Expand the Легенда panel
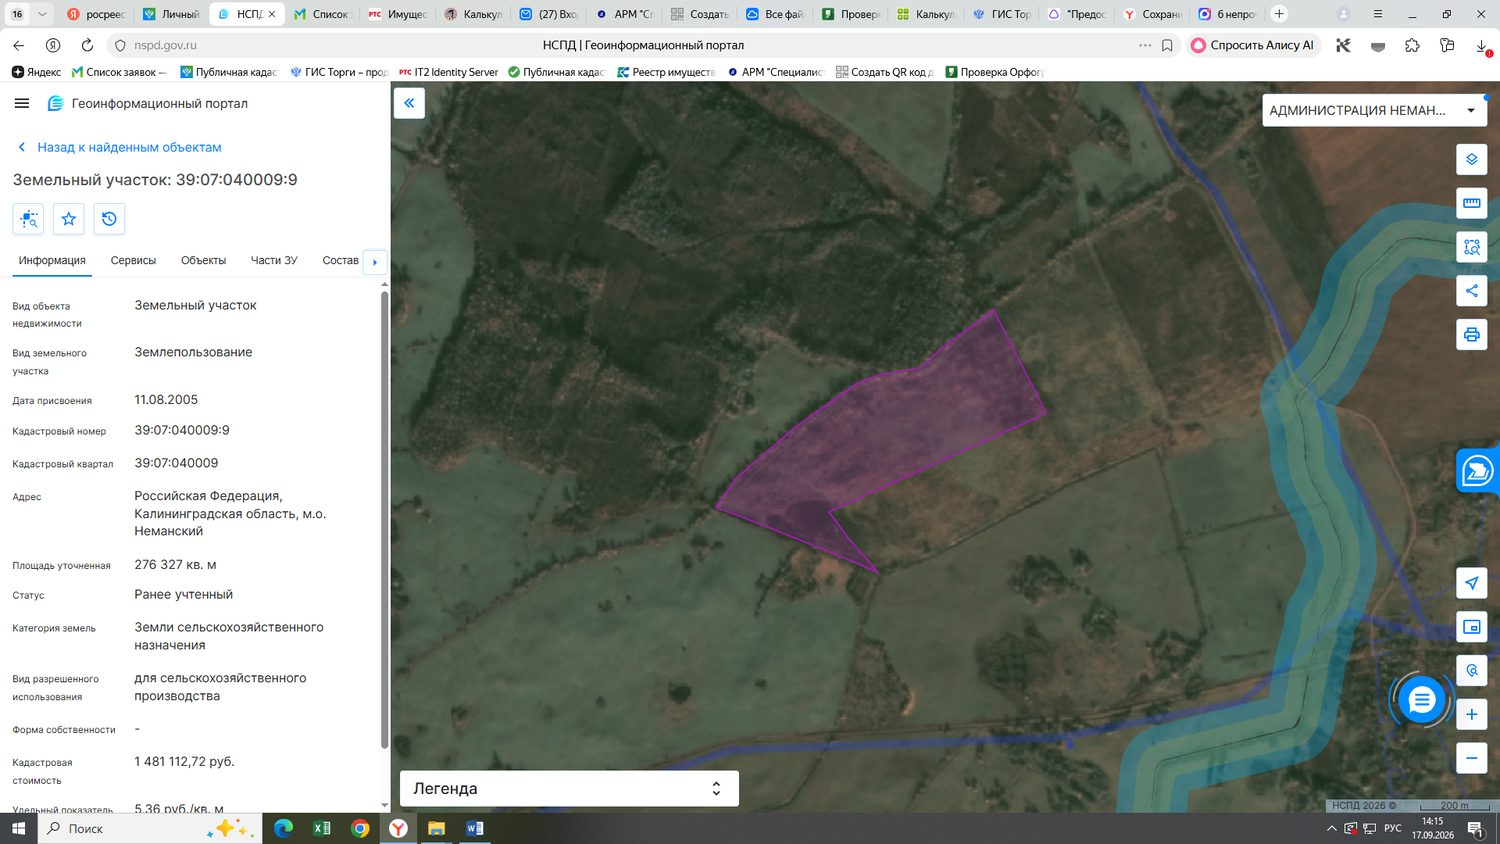1500x844 pixels. pos(569,788)
